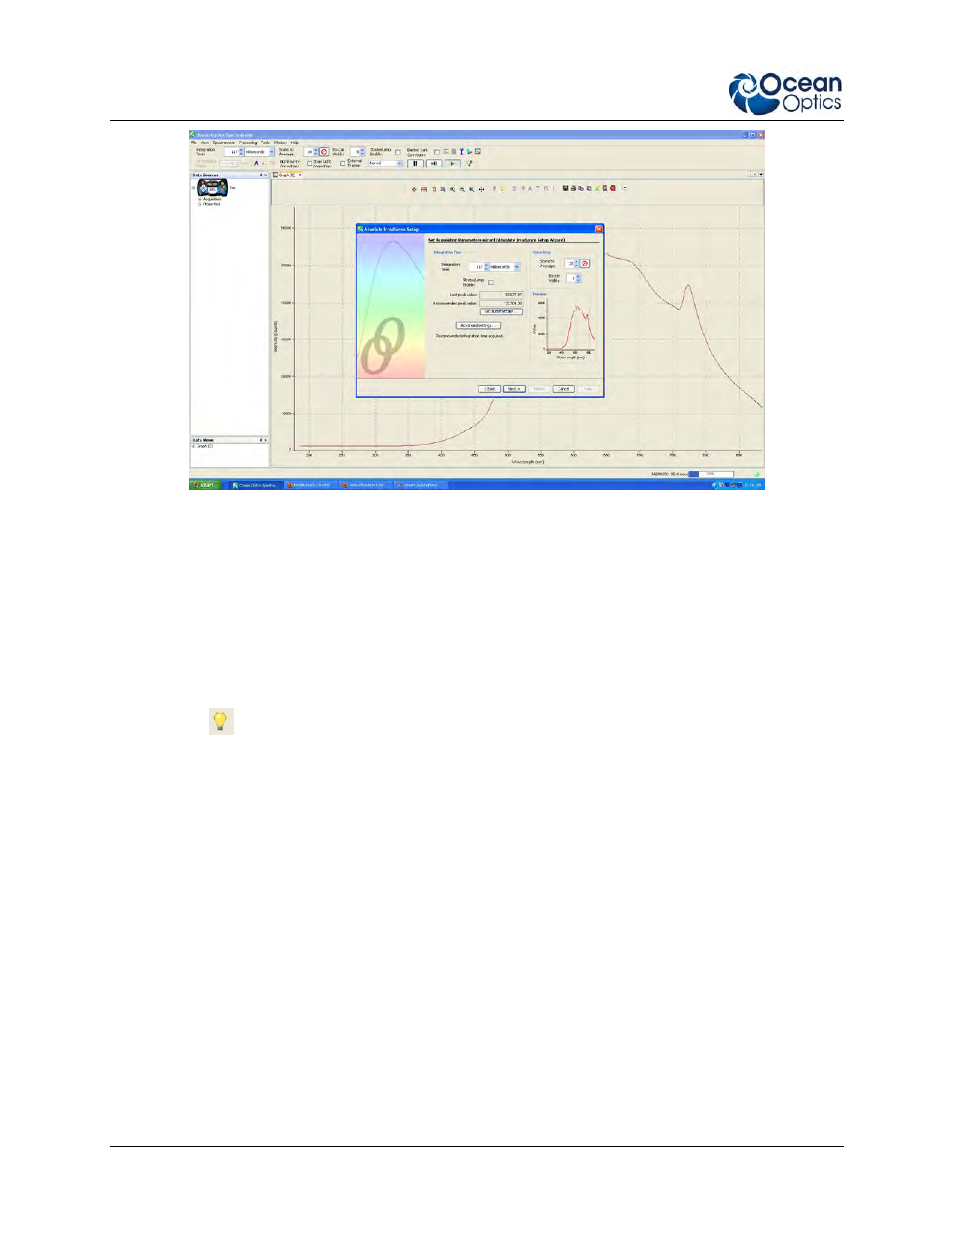
Task: Click the single step acquisition button
Action: pyautogui.click(x=434, y=163)
